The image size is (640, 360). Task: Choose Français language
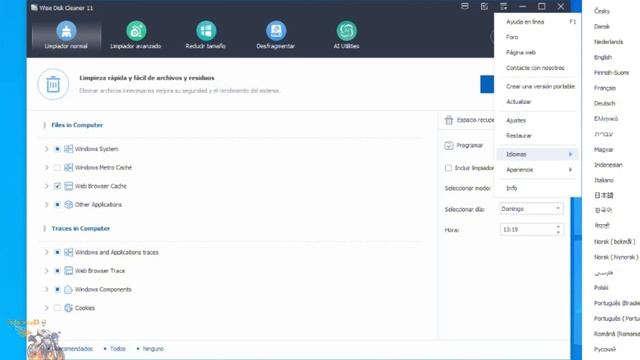(x=604, y=88)
